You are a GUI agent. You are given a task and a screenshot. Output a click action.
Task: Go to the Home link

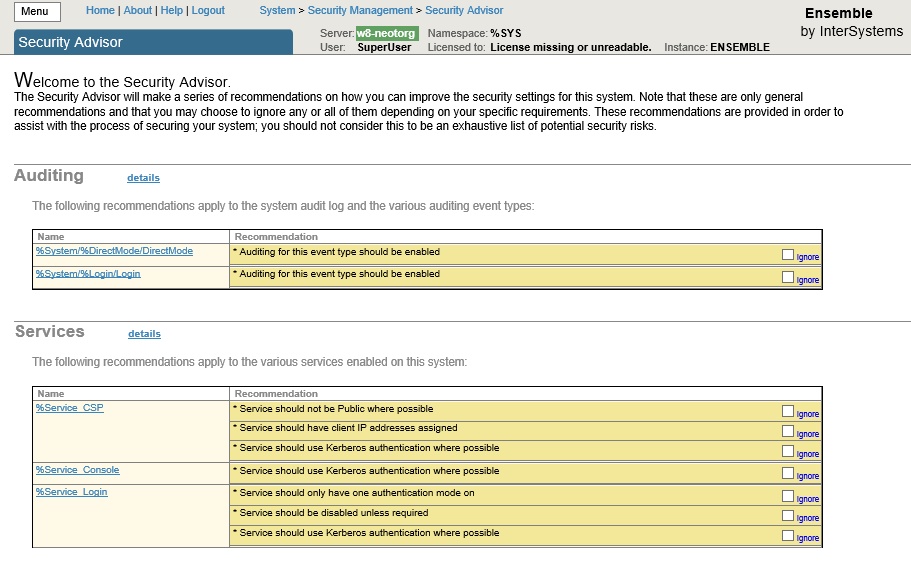[x=100, y=10]
